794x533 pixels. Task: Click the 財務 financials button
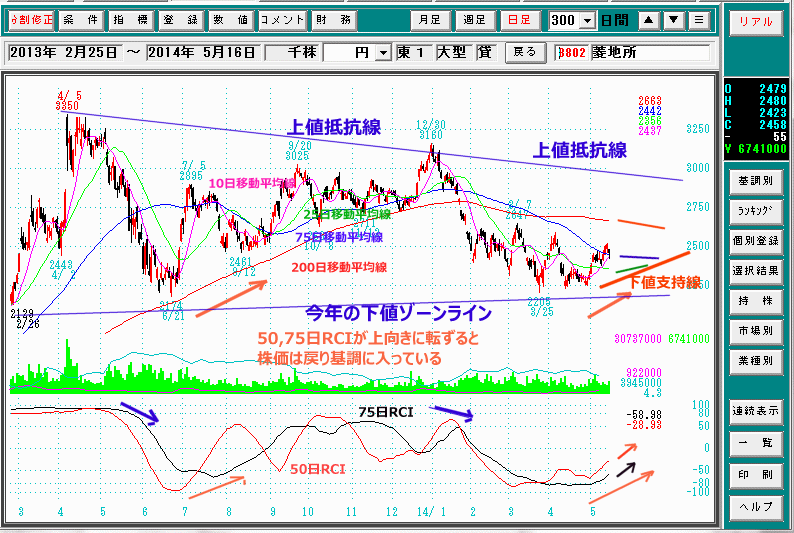(x=334, y=20)
